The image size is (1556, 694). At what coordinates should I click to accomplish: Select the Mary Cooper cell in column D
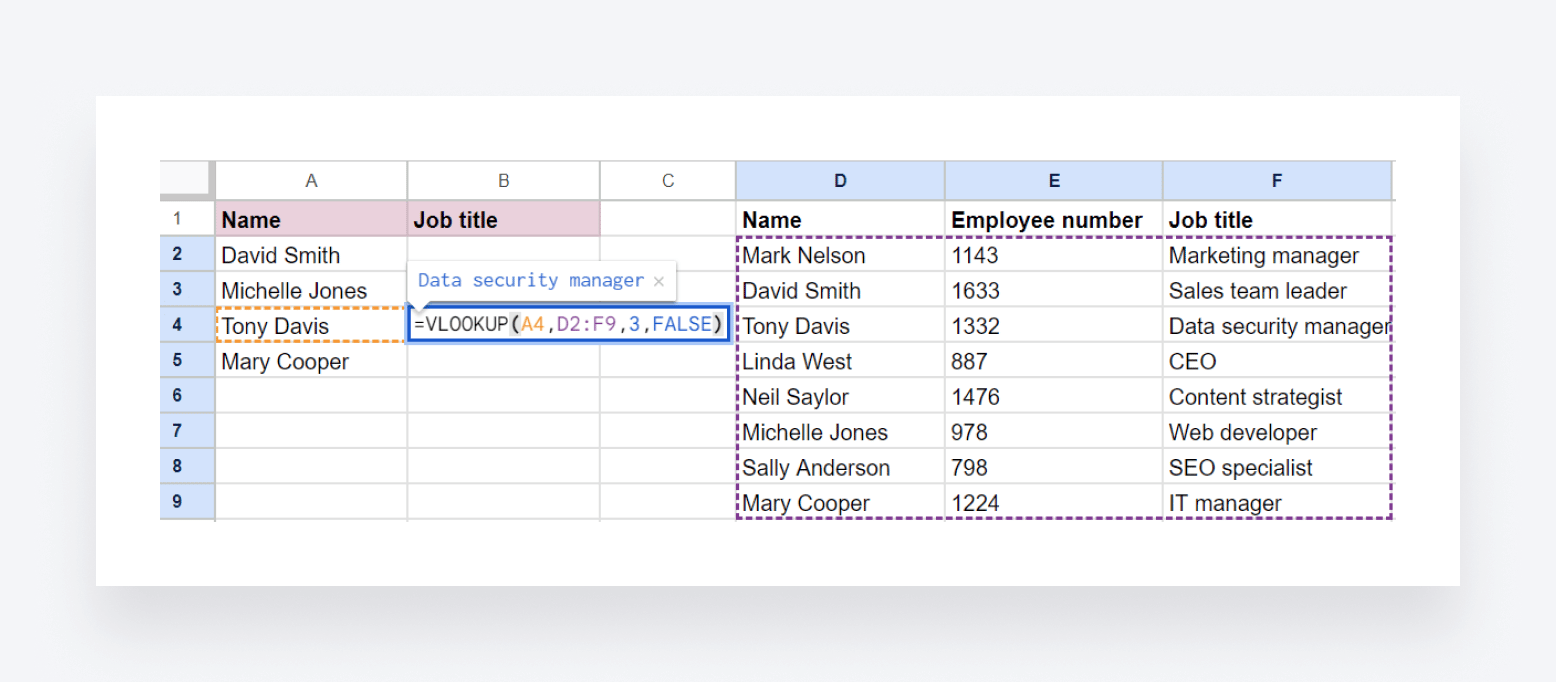840,503
